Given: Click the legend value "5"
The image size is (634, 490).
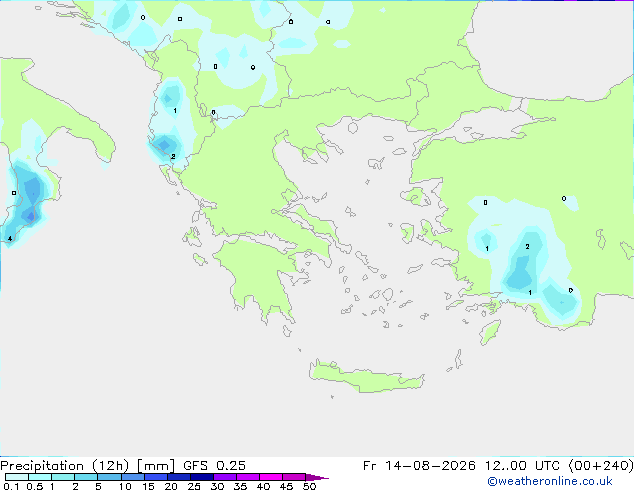Looking at the screenshot, I should point(98,486).
